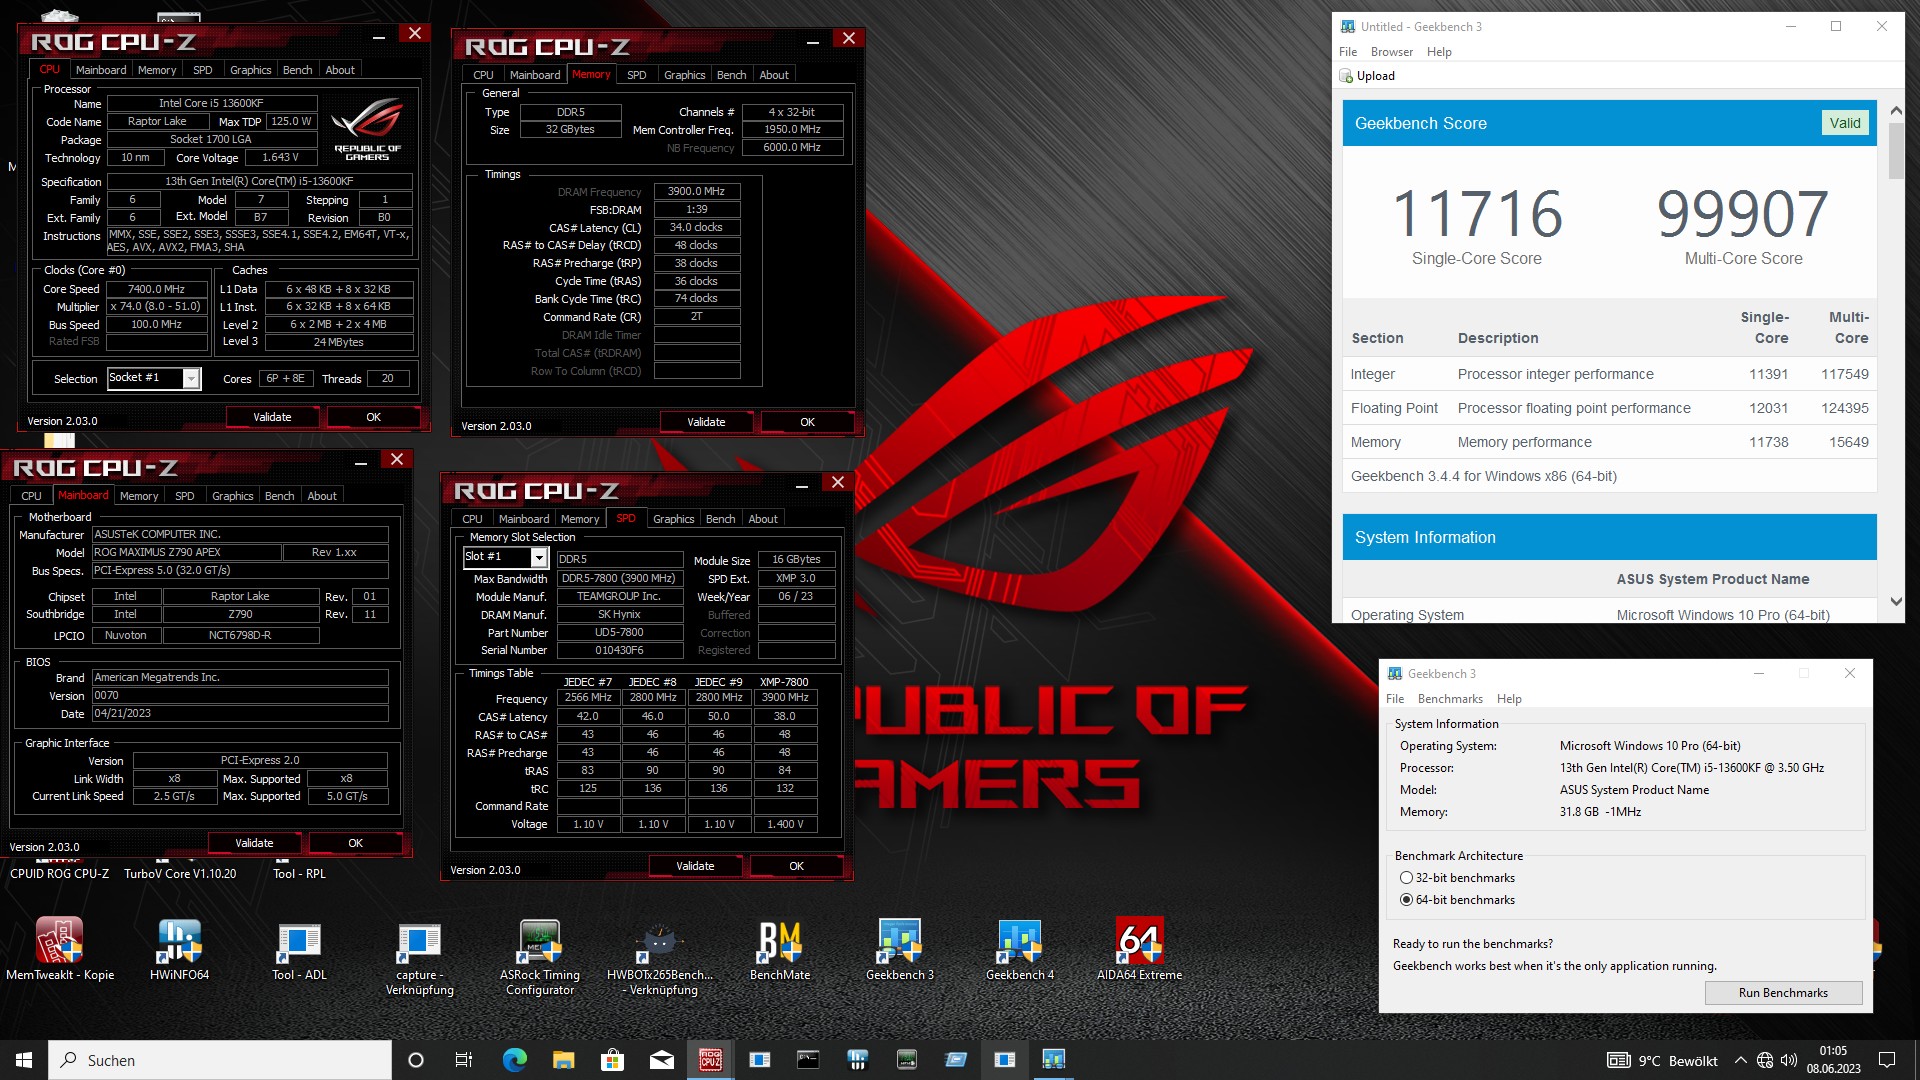Screen dimensions: 1920x1080
Task: Launch the HWiNFO64 desktop icon
Action: coord(180,948)
